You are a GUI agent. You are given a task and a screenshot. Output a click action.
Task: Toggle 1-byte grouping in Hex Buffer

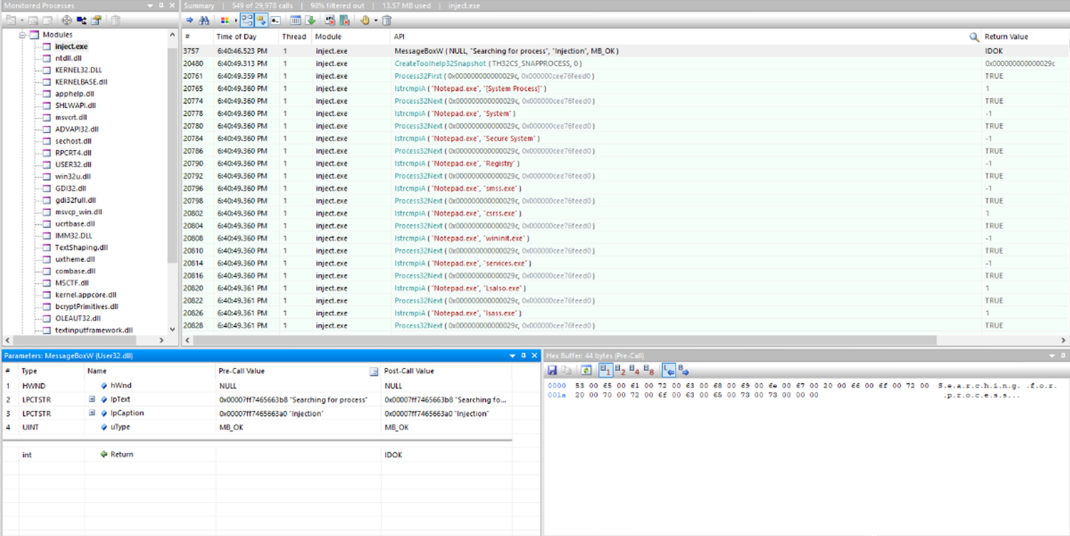[x=606, y=371]
